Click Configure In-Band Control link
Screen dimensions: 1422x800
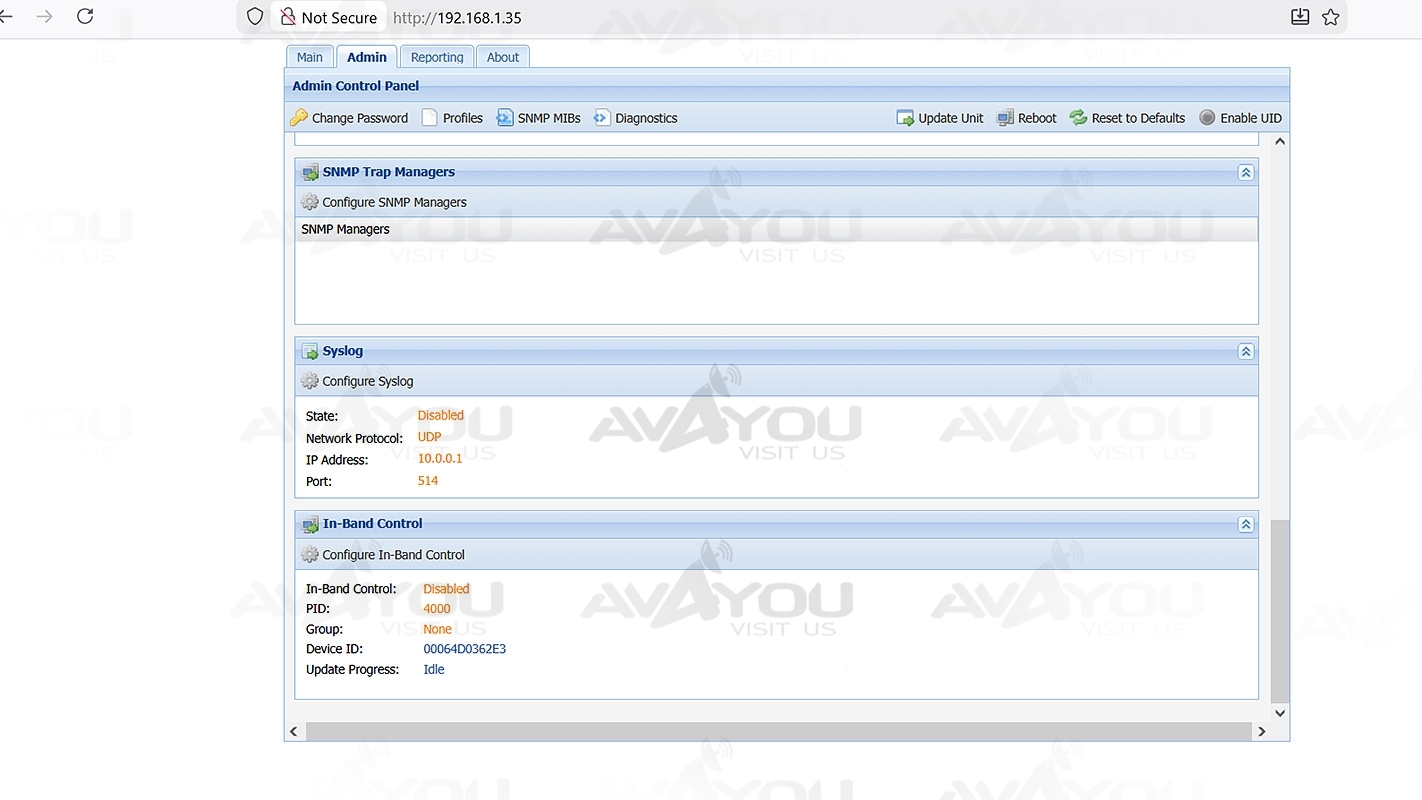pos(393,555)
